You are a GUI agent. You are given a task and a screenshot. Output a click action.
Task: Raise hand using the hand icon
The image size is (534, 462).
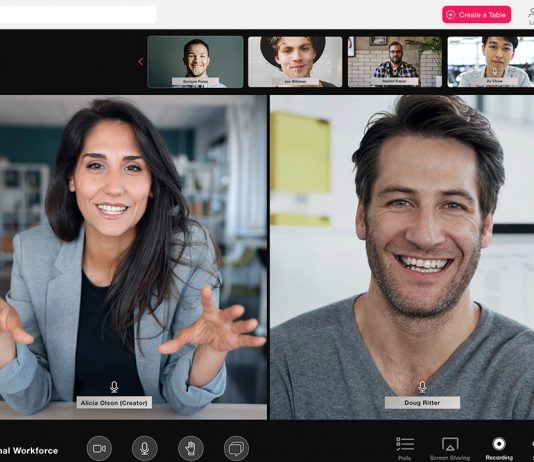tap(191, 448)
